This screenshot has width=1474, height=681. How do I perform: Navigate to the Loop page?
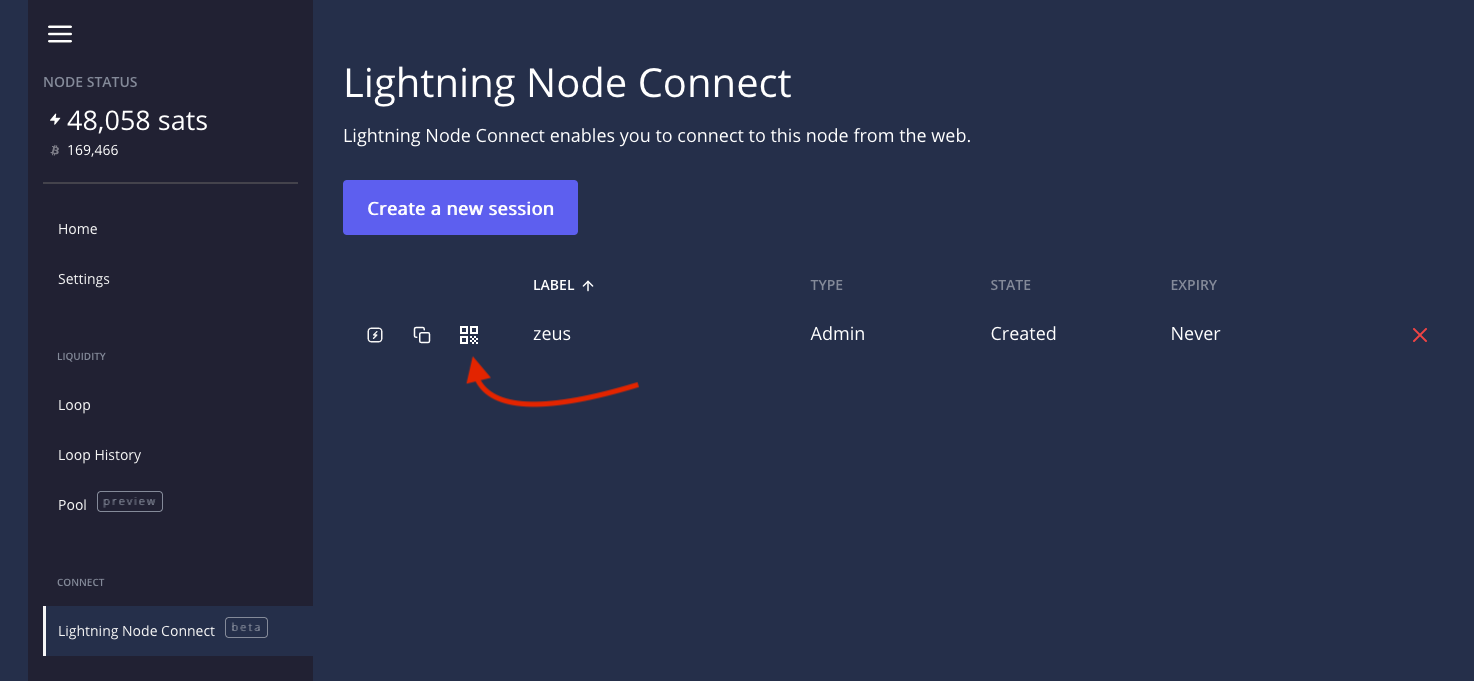pyautogui.click(x=74, y=405)
